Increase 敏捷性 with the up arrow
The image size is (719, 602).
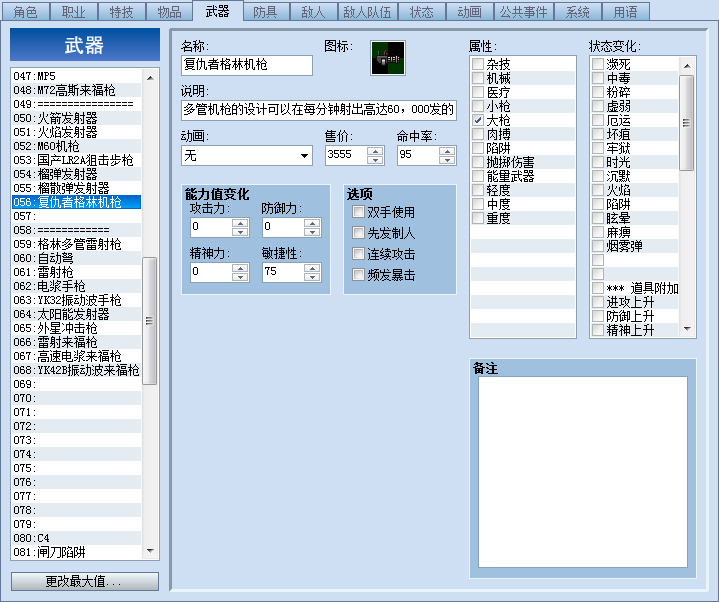point(312,268)
